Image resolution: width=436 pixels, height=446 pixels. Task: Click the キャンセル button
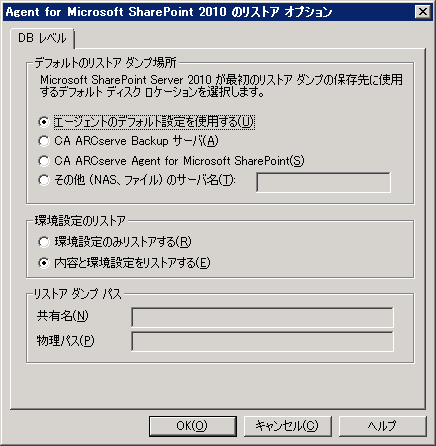point(287,426)
